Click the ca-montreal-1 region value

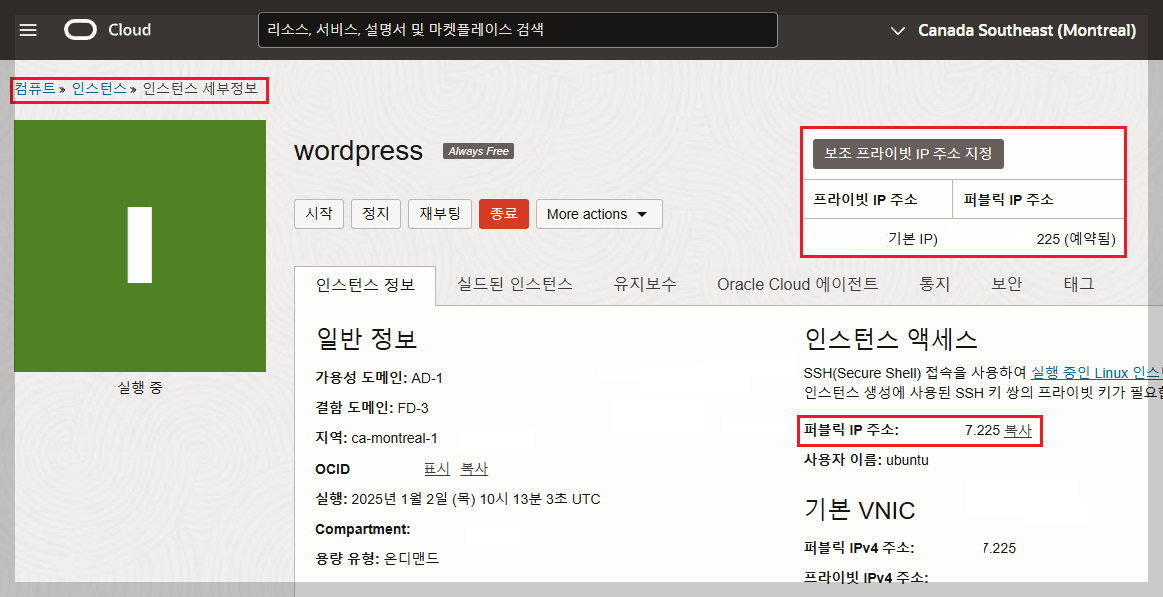tap(395, 438)
